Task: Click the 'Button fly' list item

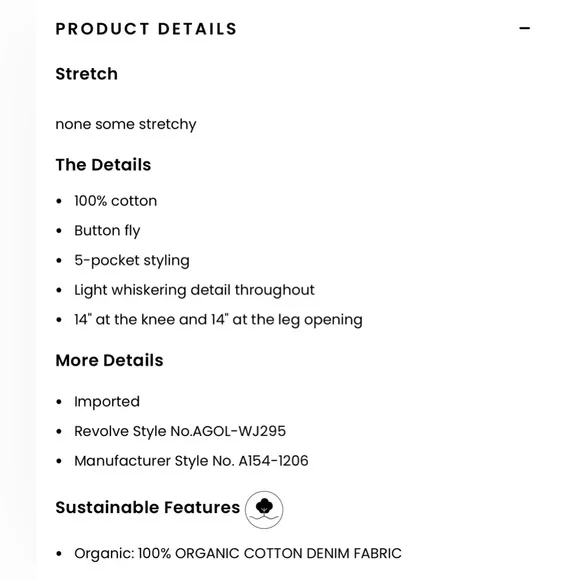Action: click(107, 231)
